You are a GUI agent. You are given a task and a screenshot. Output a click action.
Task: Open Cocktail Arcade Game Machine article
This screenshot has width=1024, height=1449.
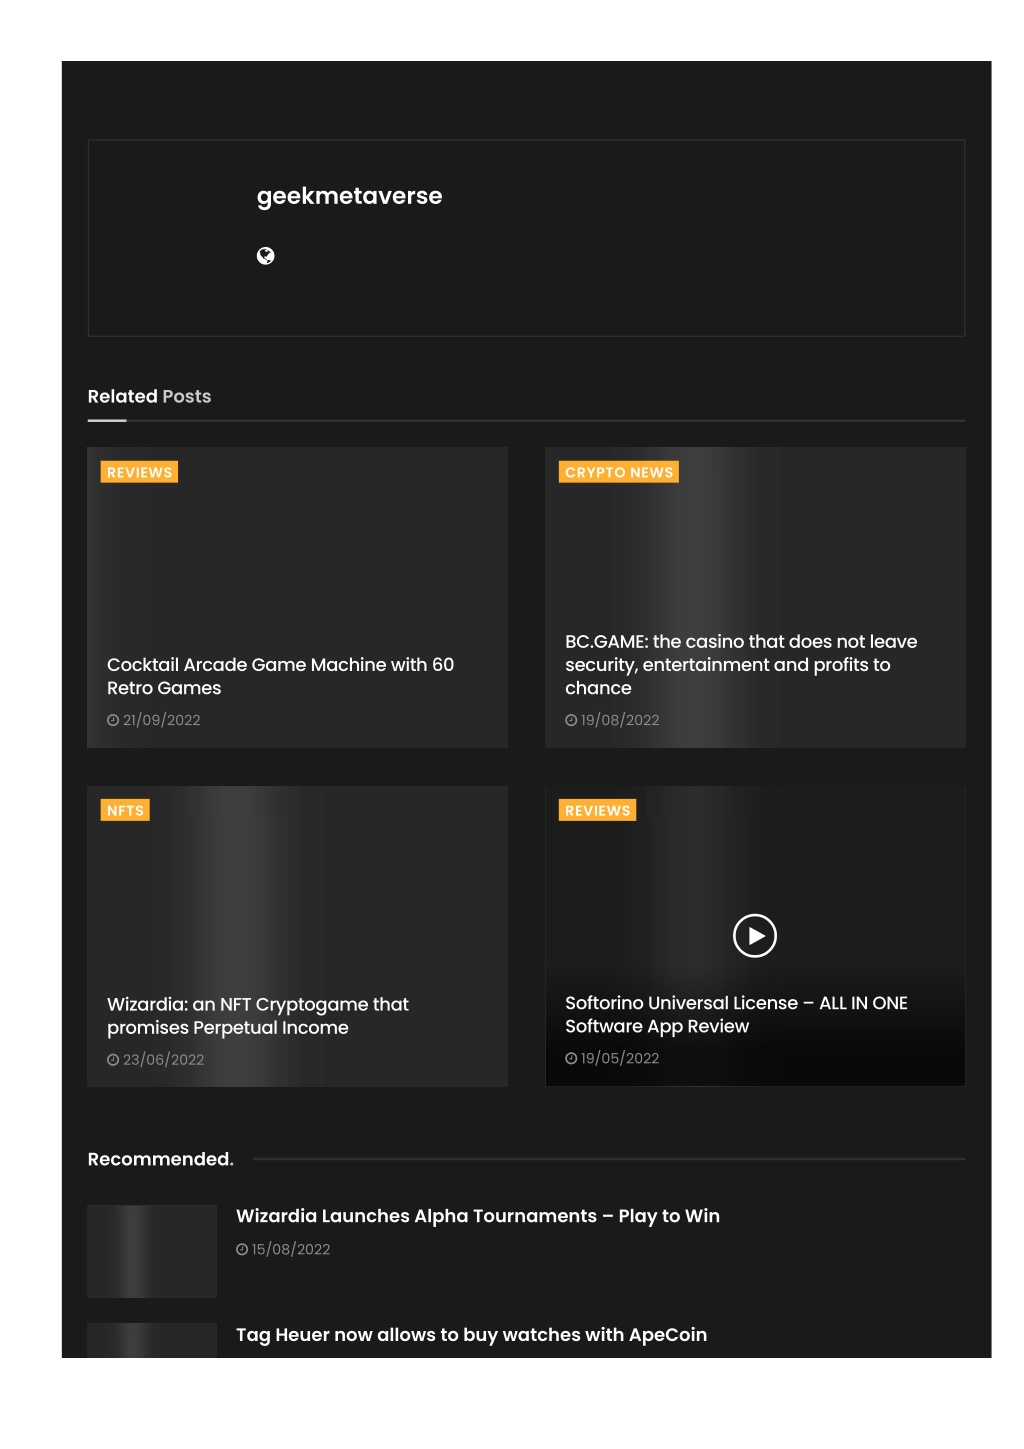coord(280,676)
